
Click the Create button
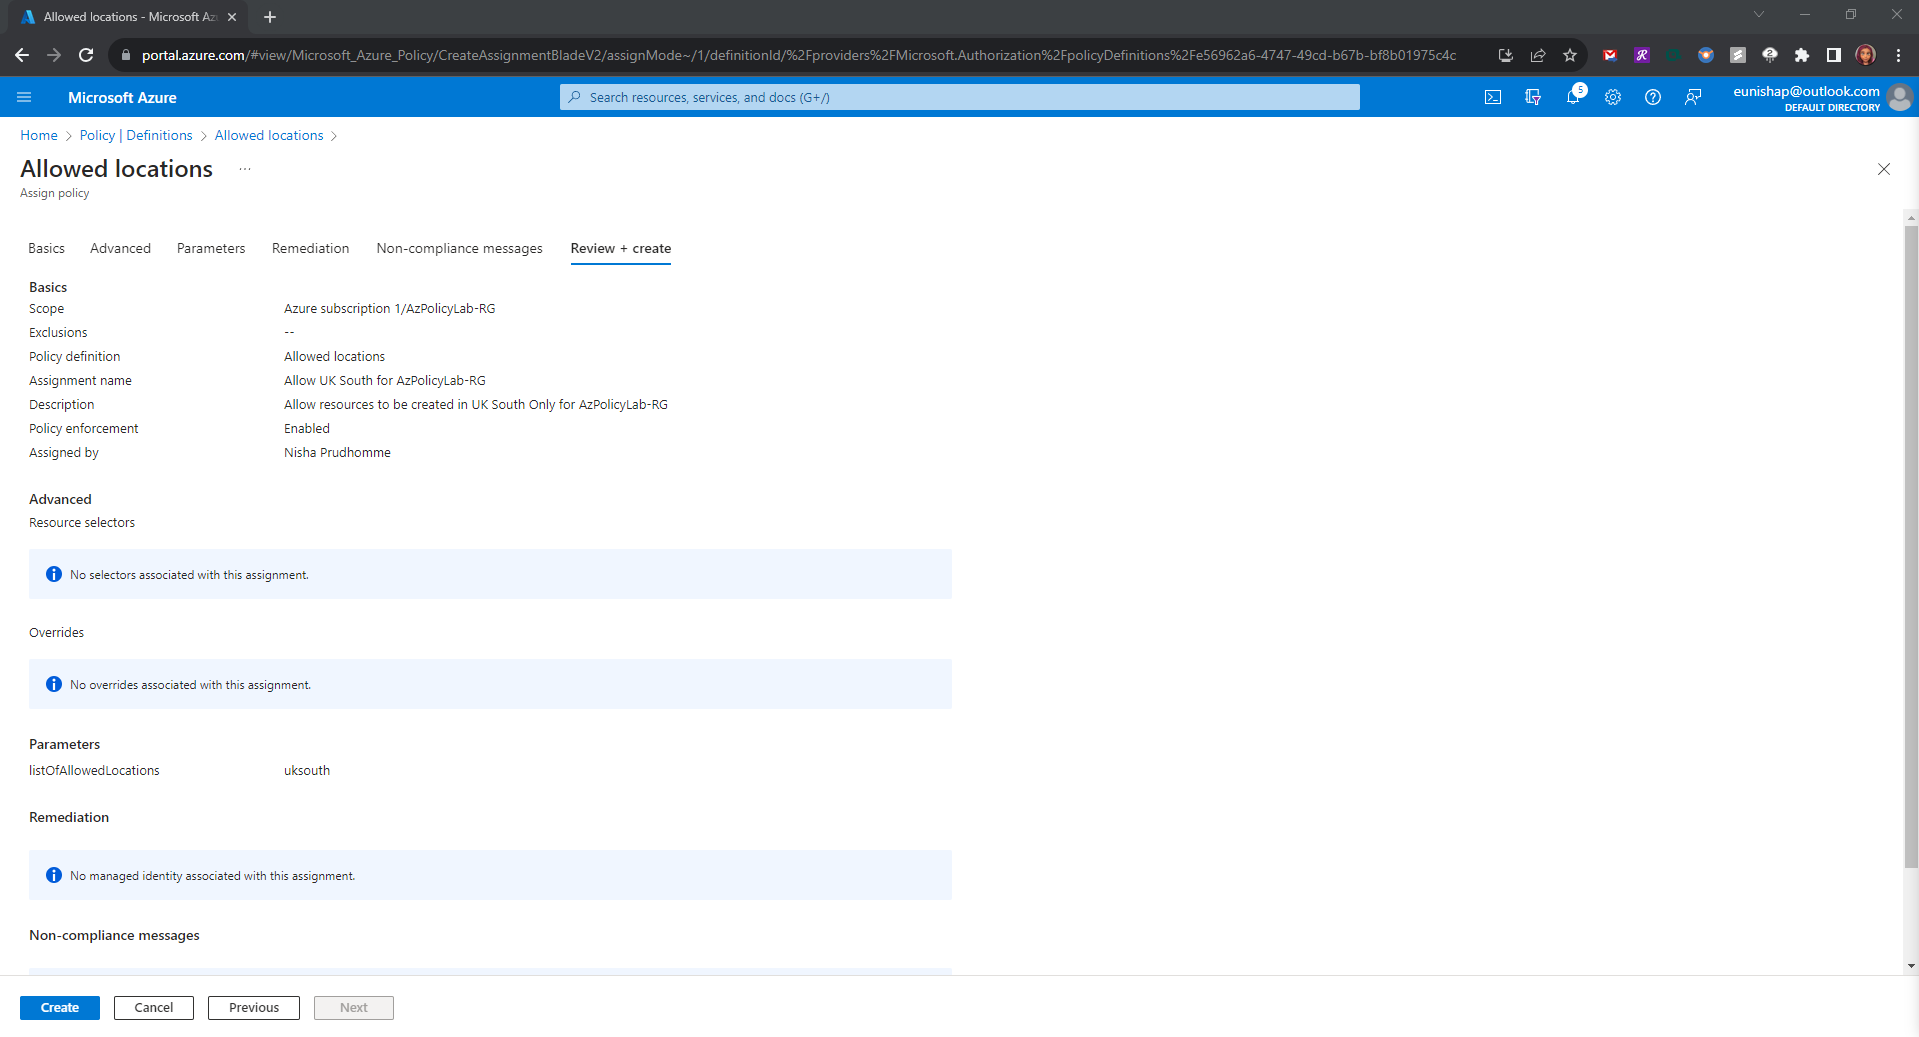[x=60, y=1007]
